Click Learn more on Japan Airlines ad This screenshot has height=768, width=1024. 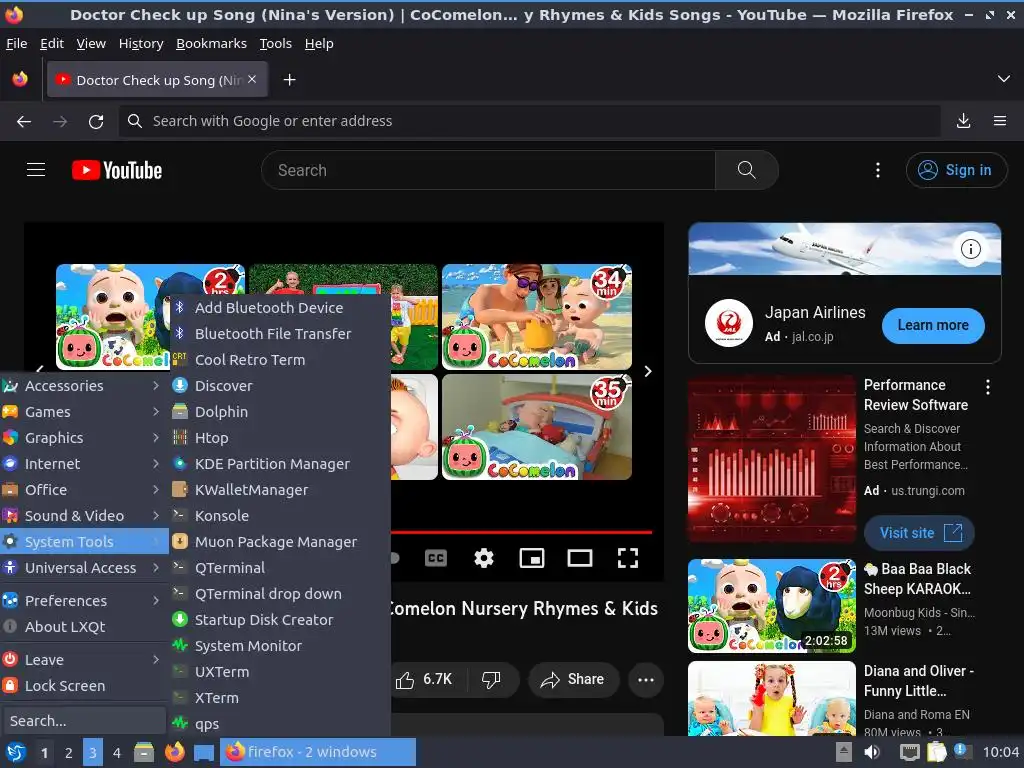click(x=933, y=325)
